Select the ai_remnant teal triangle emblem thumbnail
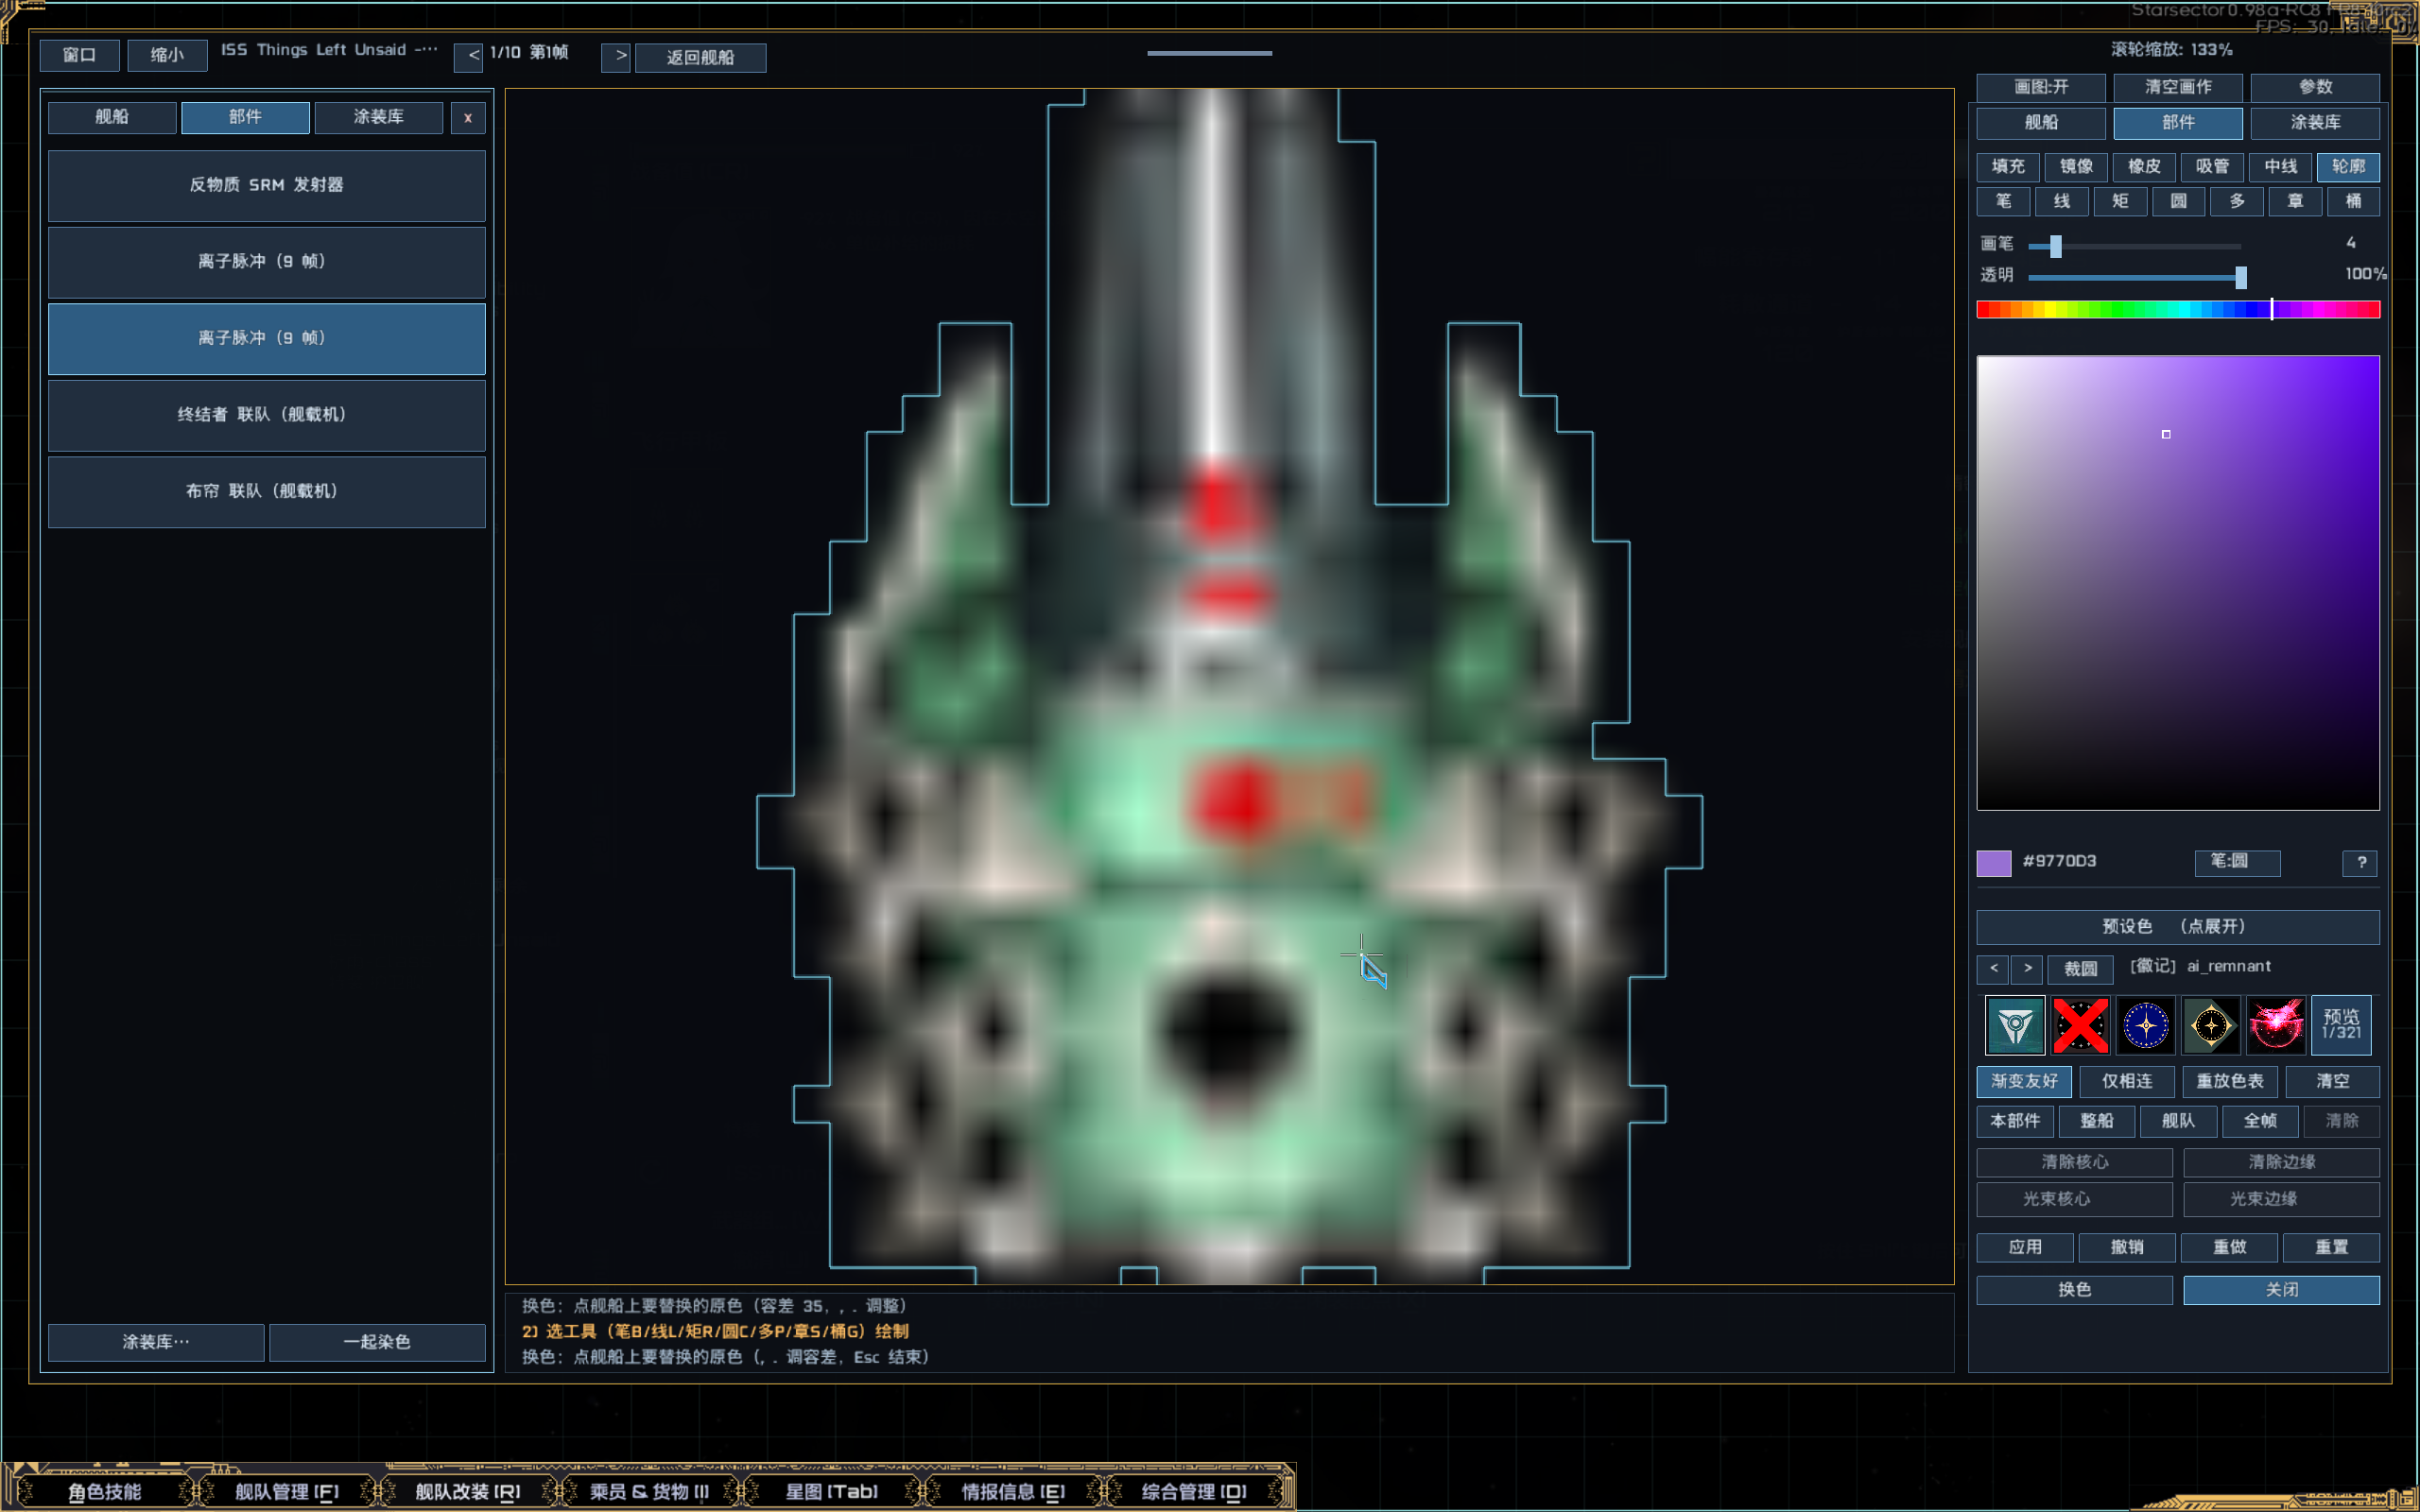The image size is (2420, 1512). [2014, 1025]
